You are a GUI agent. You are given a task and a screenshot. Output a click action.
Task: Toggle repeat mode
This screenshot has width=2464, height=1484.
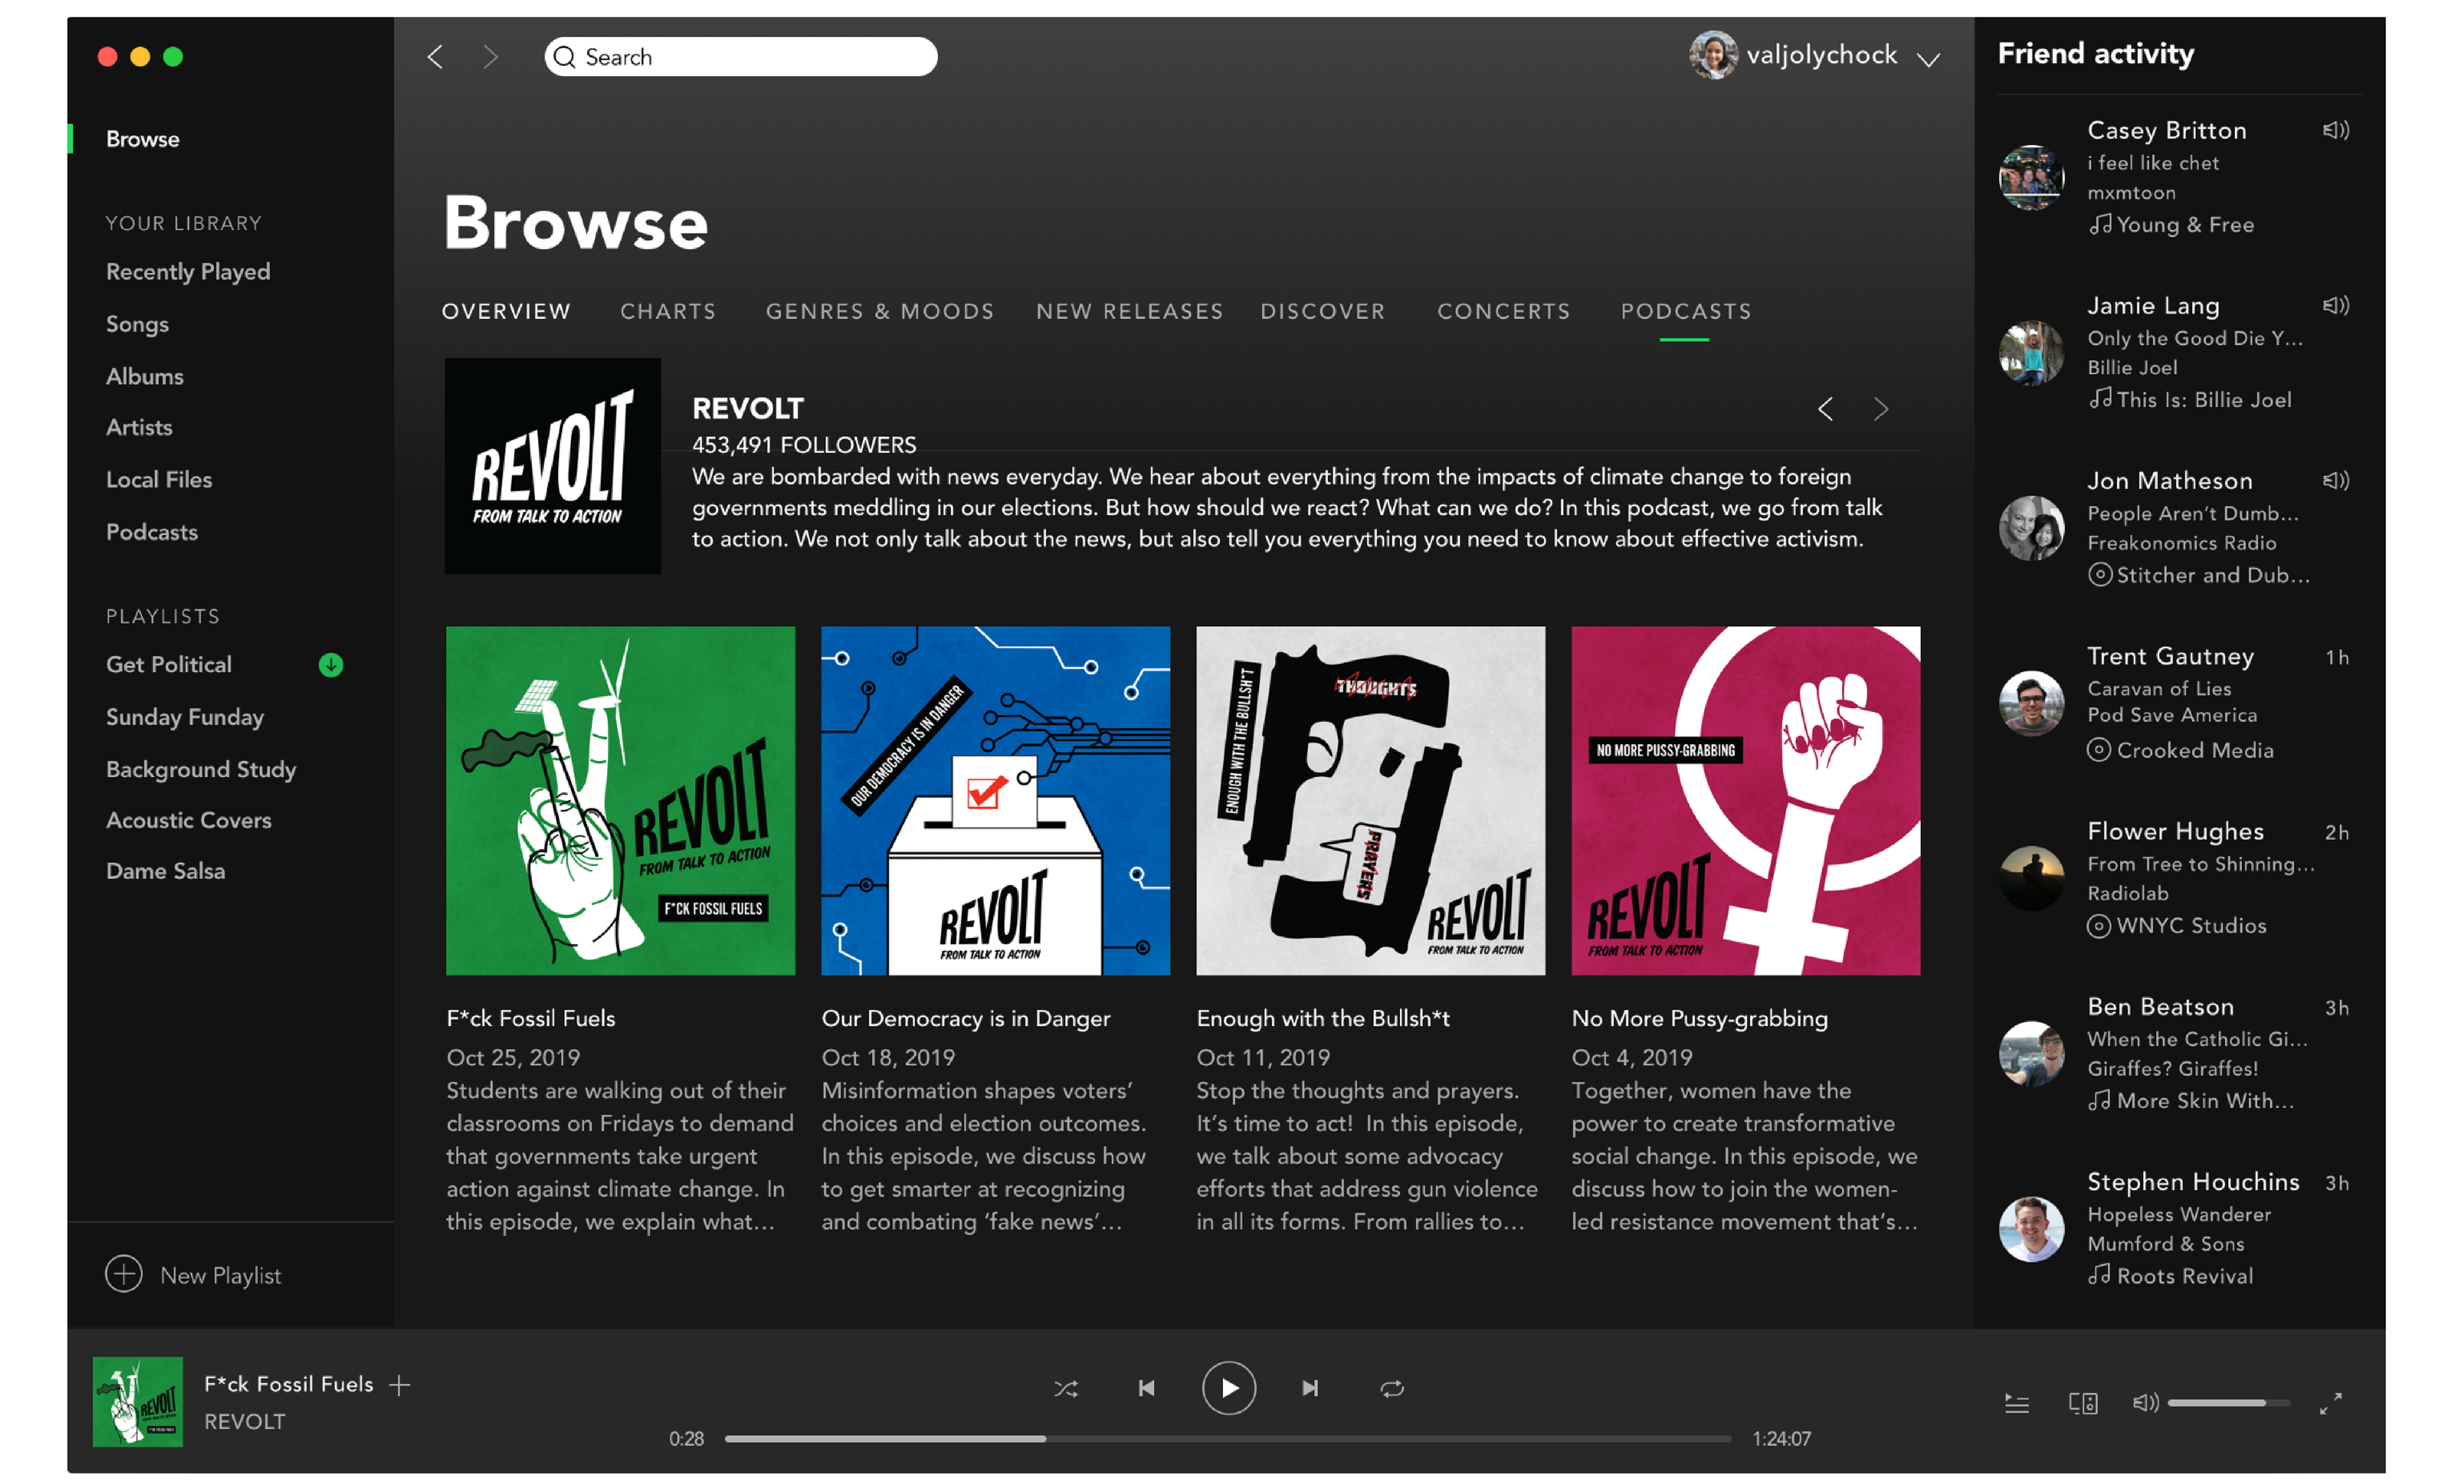(1392, 1389)
